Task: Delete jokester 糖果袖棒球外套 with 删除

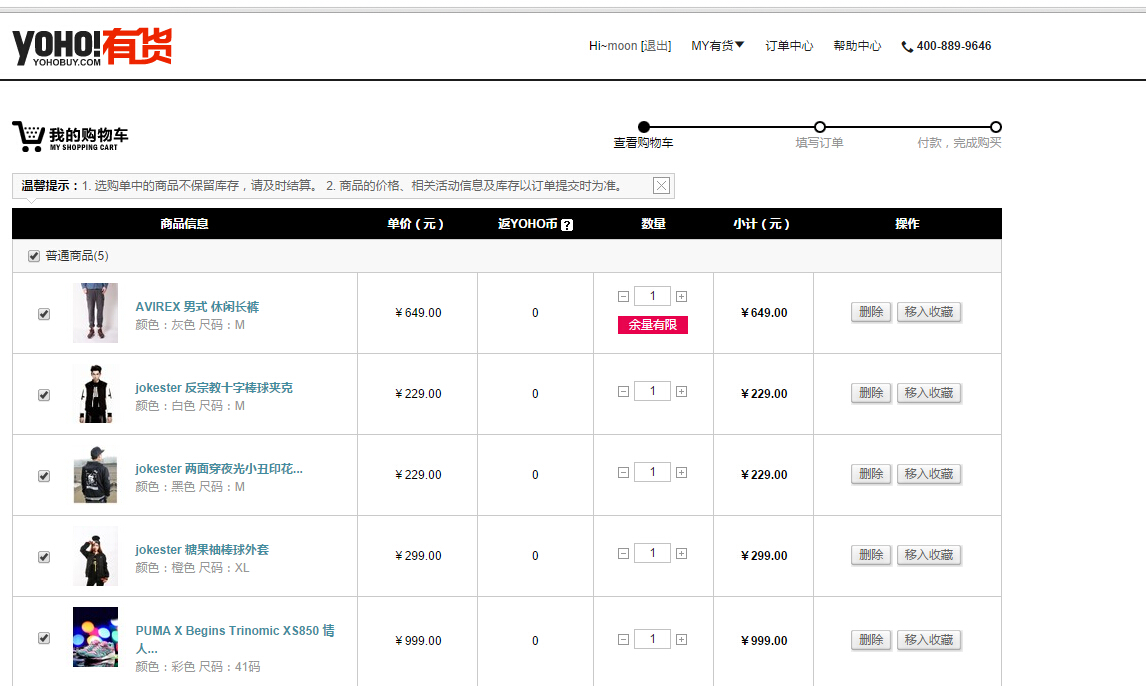Action: click(870, 555)
